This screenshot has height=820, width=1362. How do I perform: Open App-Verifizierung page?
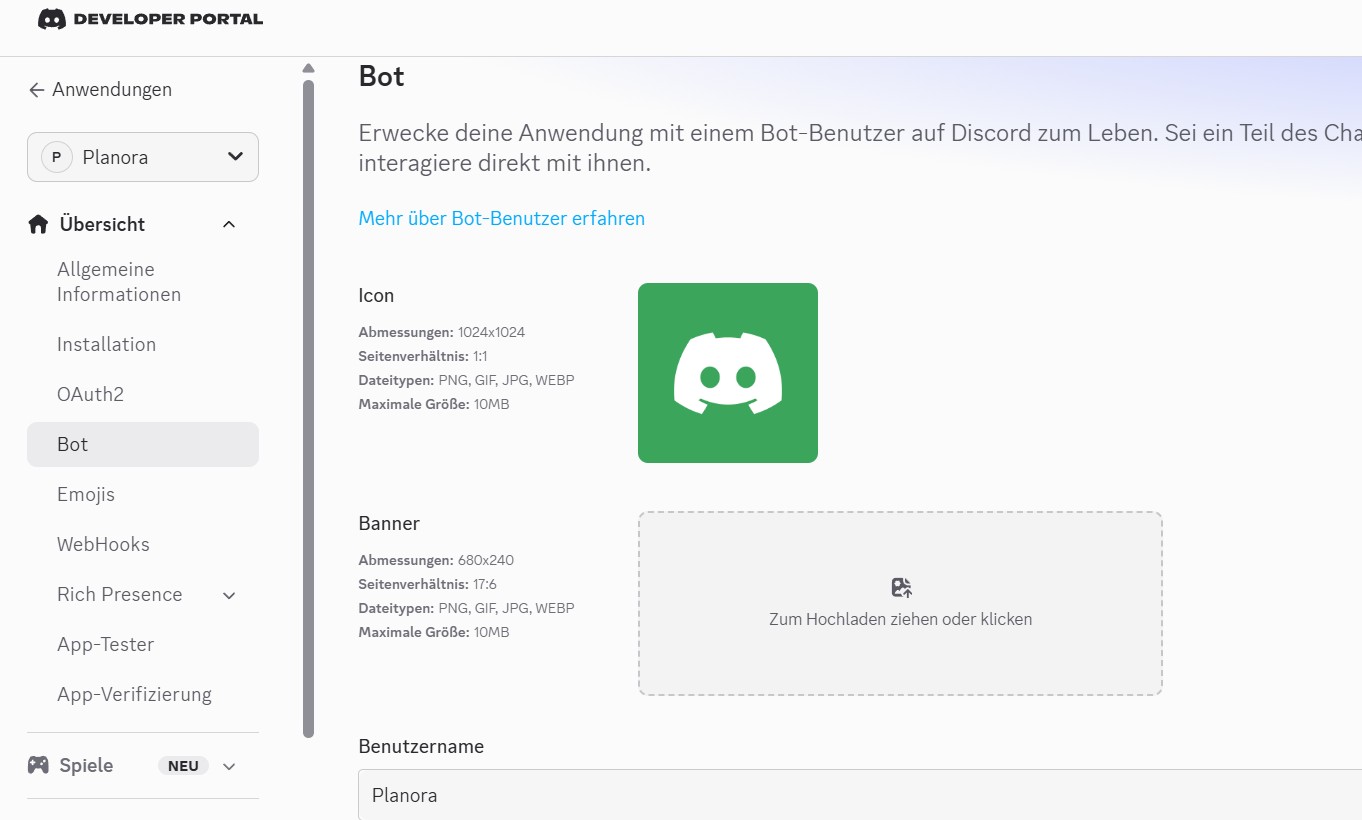(134, 694)
